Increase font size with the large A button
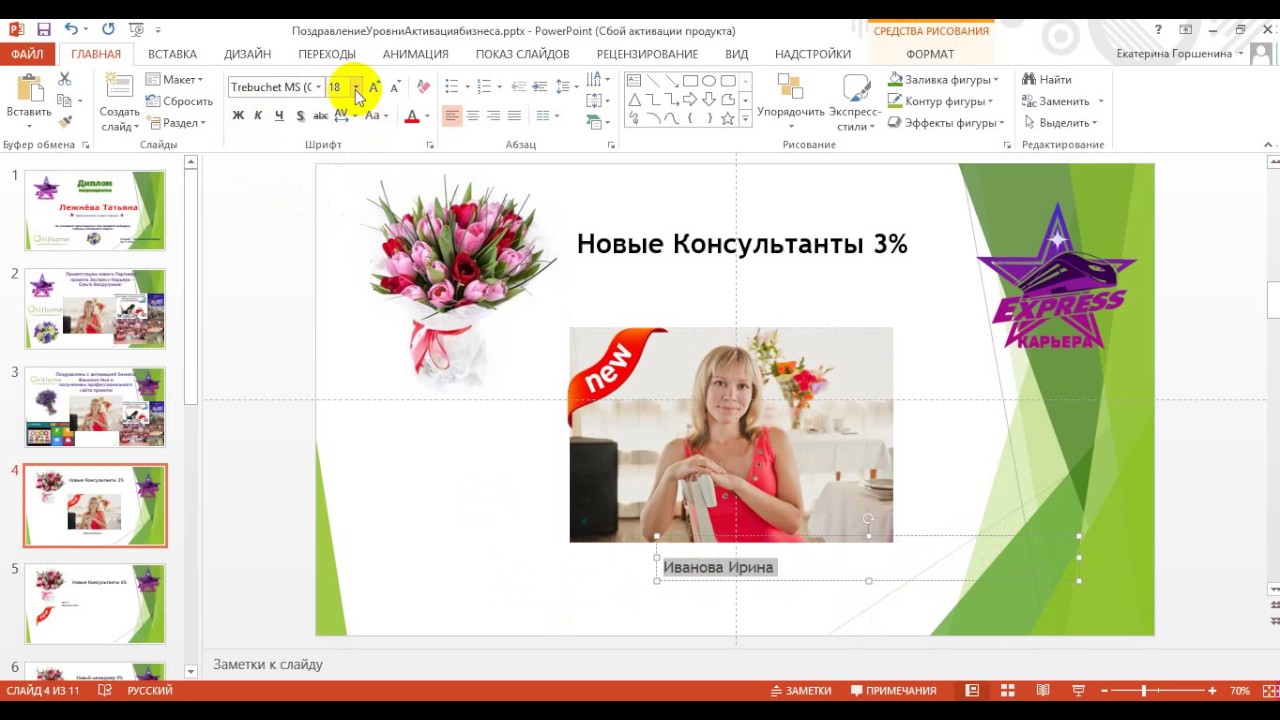Screen dimensions: 1280x720 pyautogui.click(x=374, y=87)
